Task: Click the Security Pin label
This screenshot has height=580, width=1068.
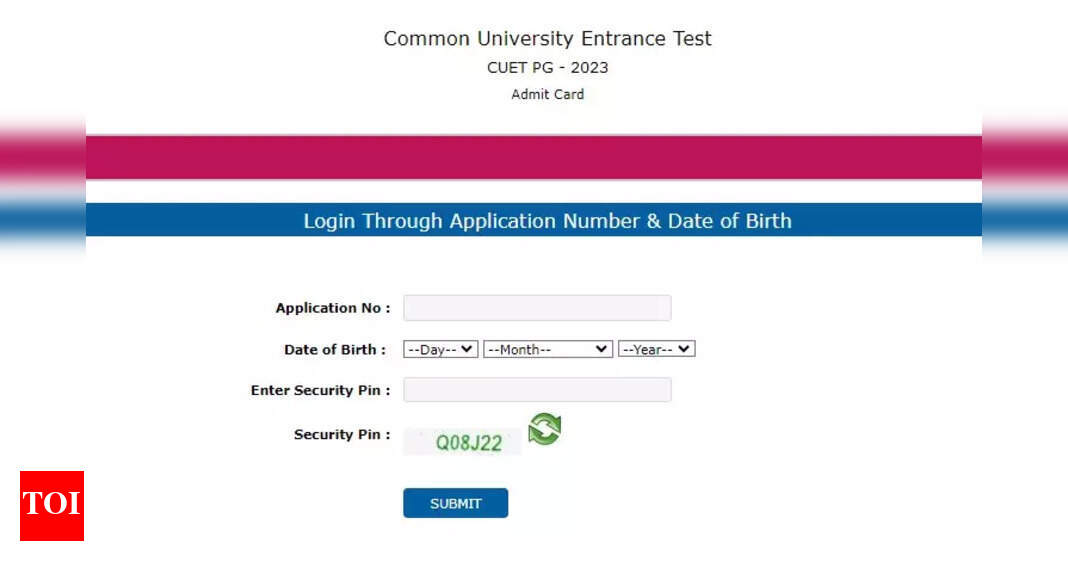Action: pos(343,434)
